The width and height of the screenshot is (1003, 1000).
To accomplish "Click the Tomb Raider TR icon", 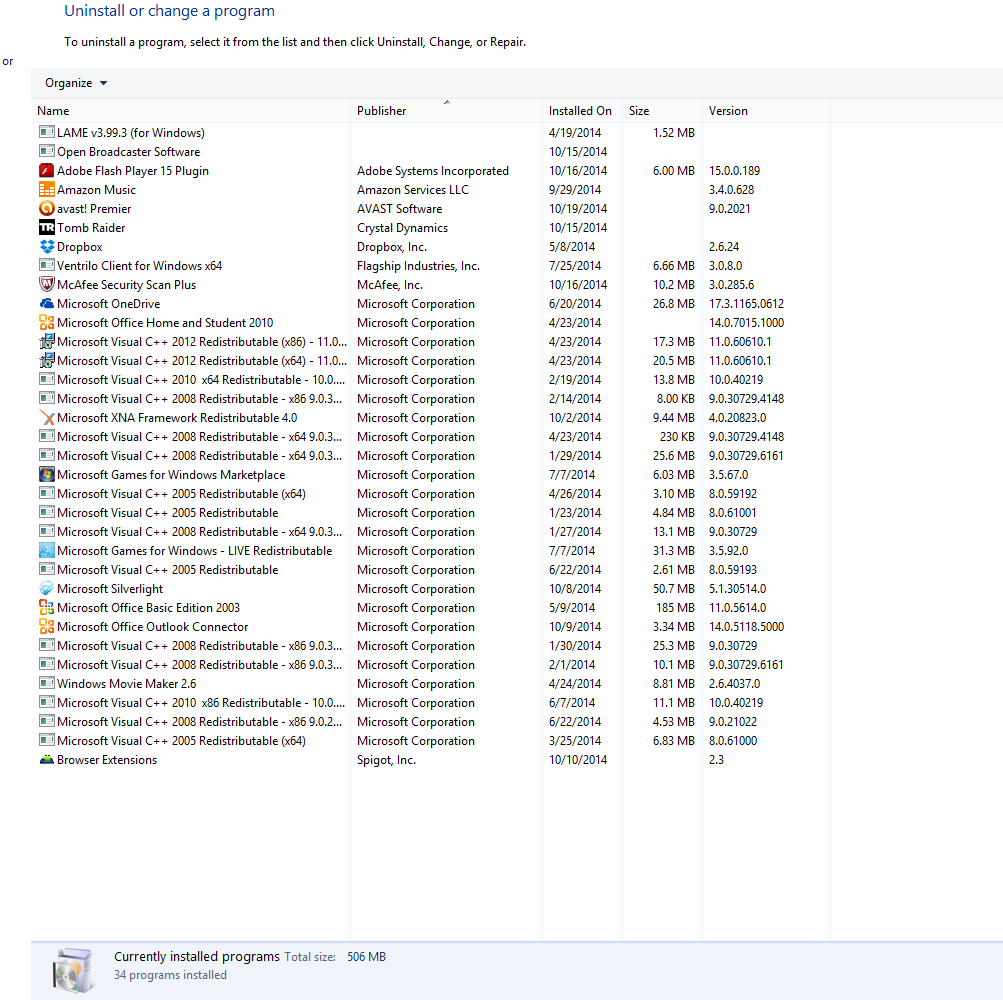I will [47, 228].
